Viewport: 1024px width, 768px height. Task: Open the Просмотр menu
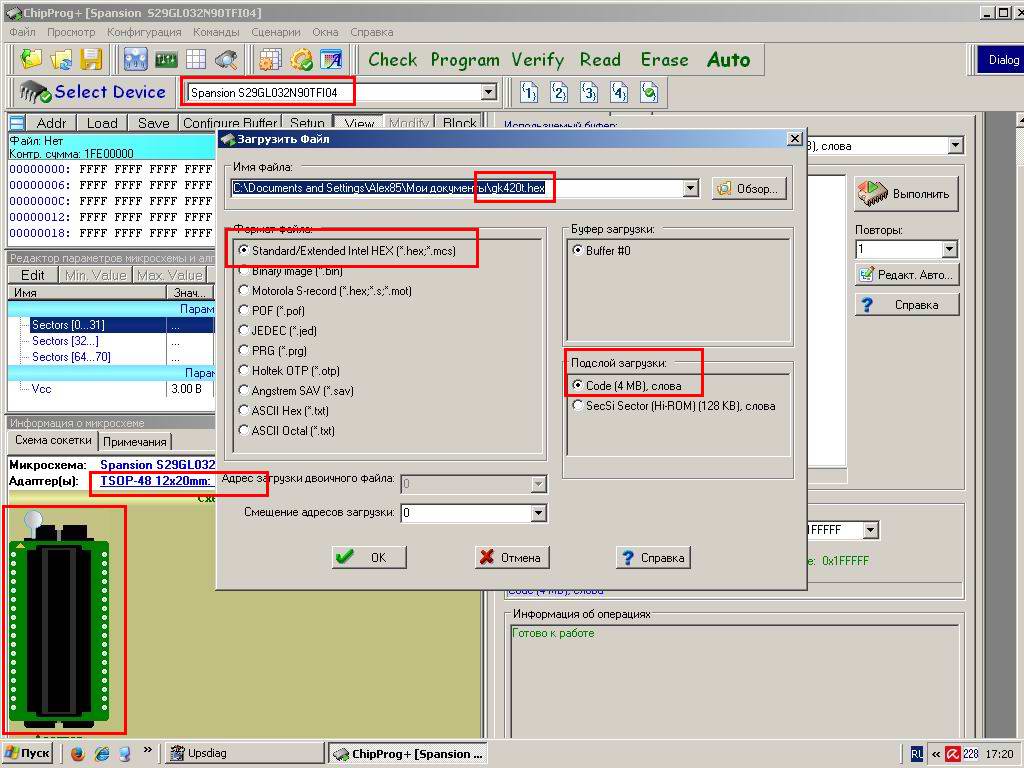pos(71,32)
